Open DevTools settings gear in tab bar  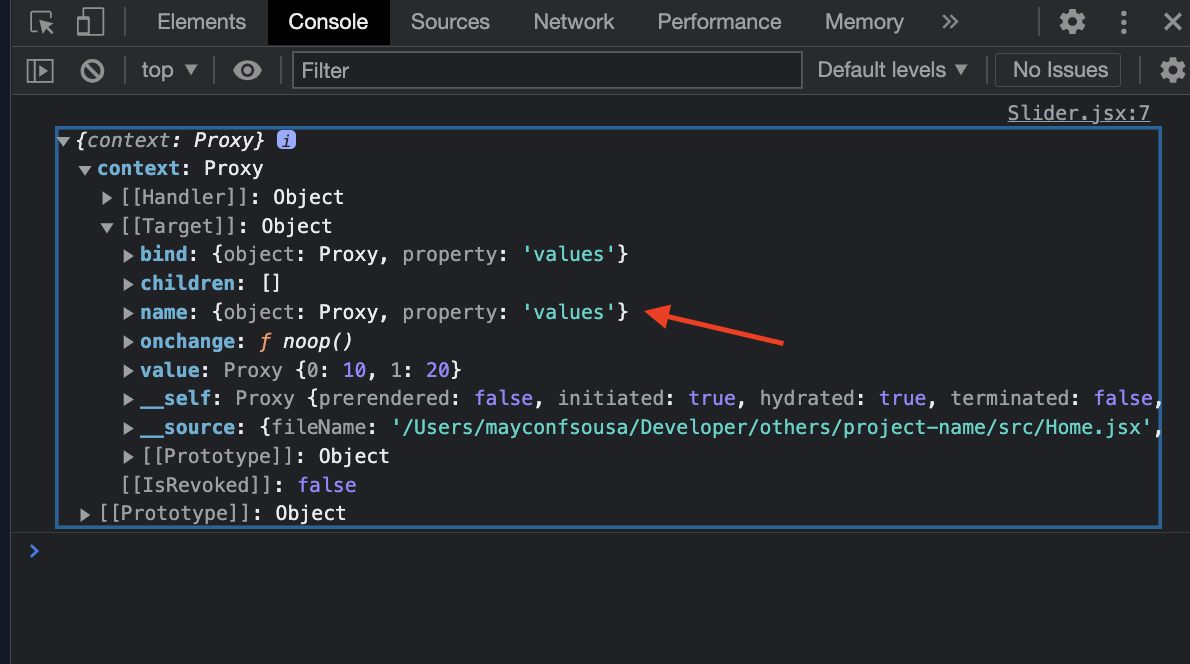click(1072, 22)
